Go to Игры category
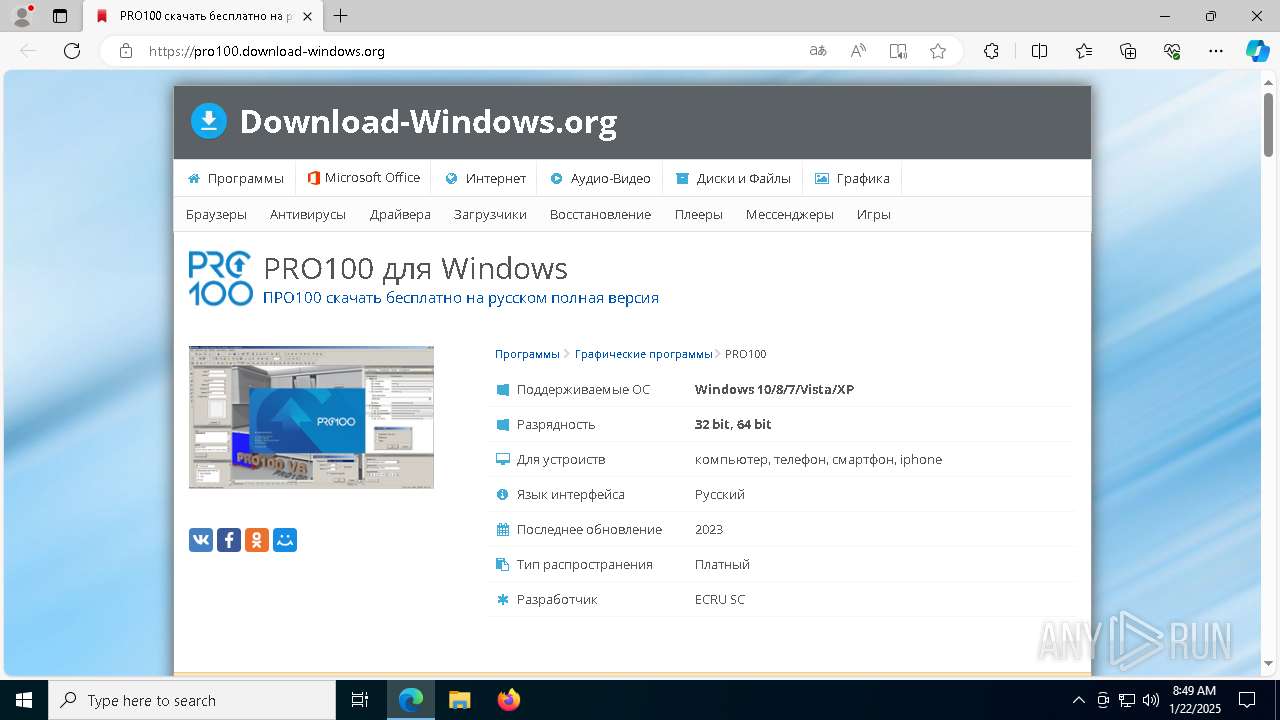The height and width of the screenshot is (720, 1280). tap(873, 214)
